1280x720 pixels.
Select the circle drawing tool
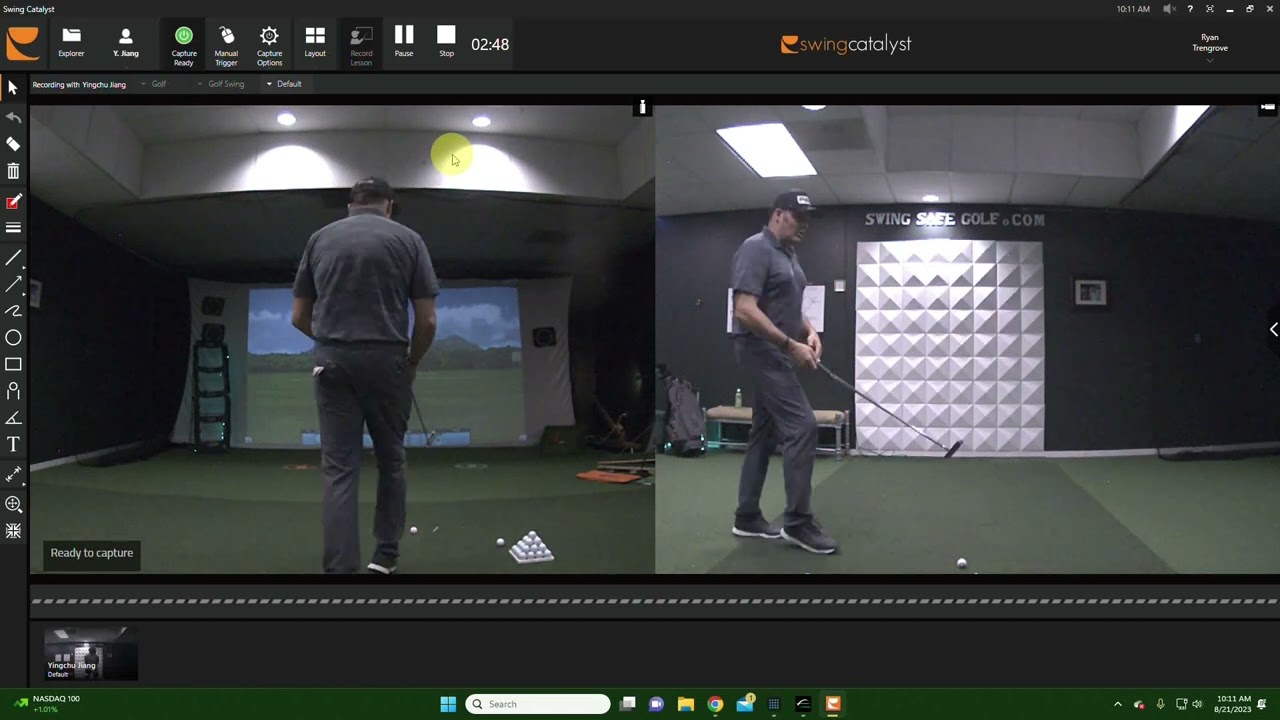click(13, 338)
